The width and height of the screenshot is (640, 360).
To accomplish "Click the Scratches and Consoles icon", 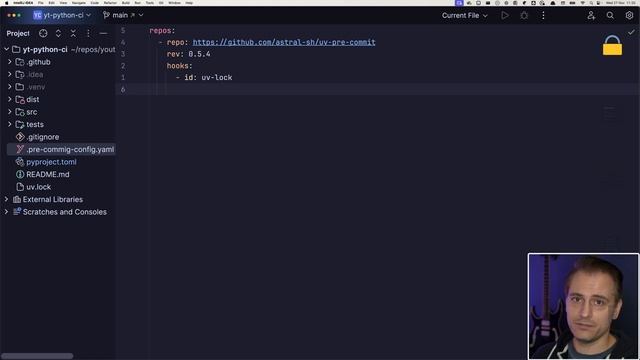I will [x=17, y=212].
